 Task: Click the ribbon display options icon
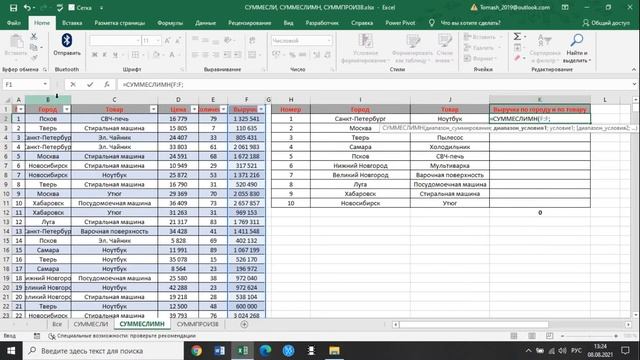565,7
